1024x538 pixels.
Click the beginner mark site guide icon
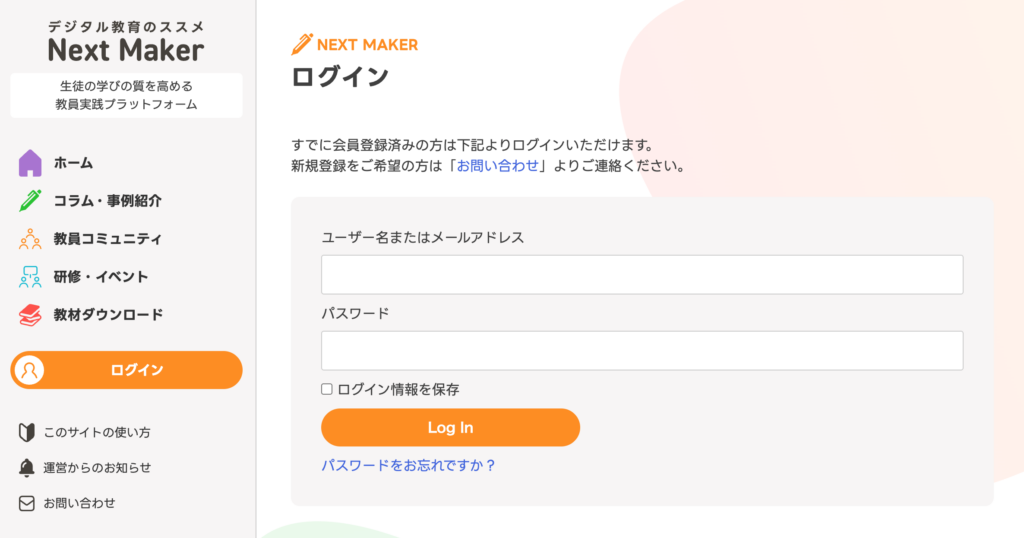27,433
